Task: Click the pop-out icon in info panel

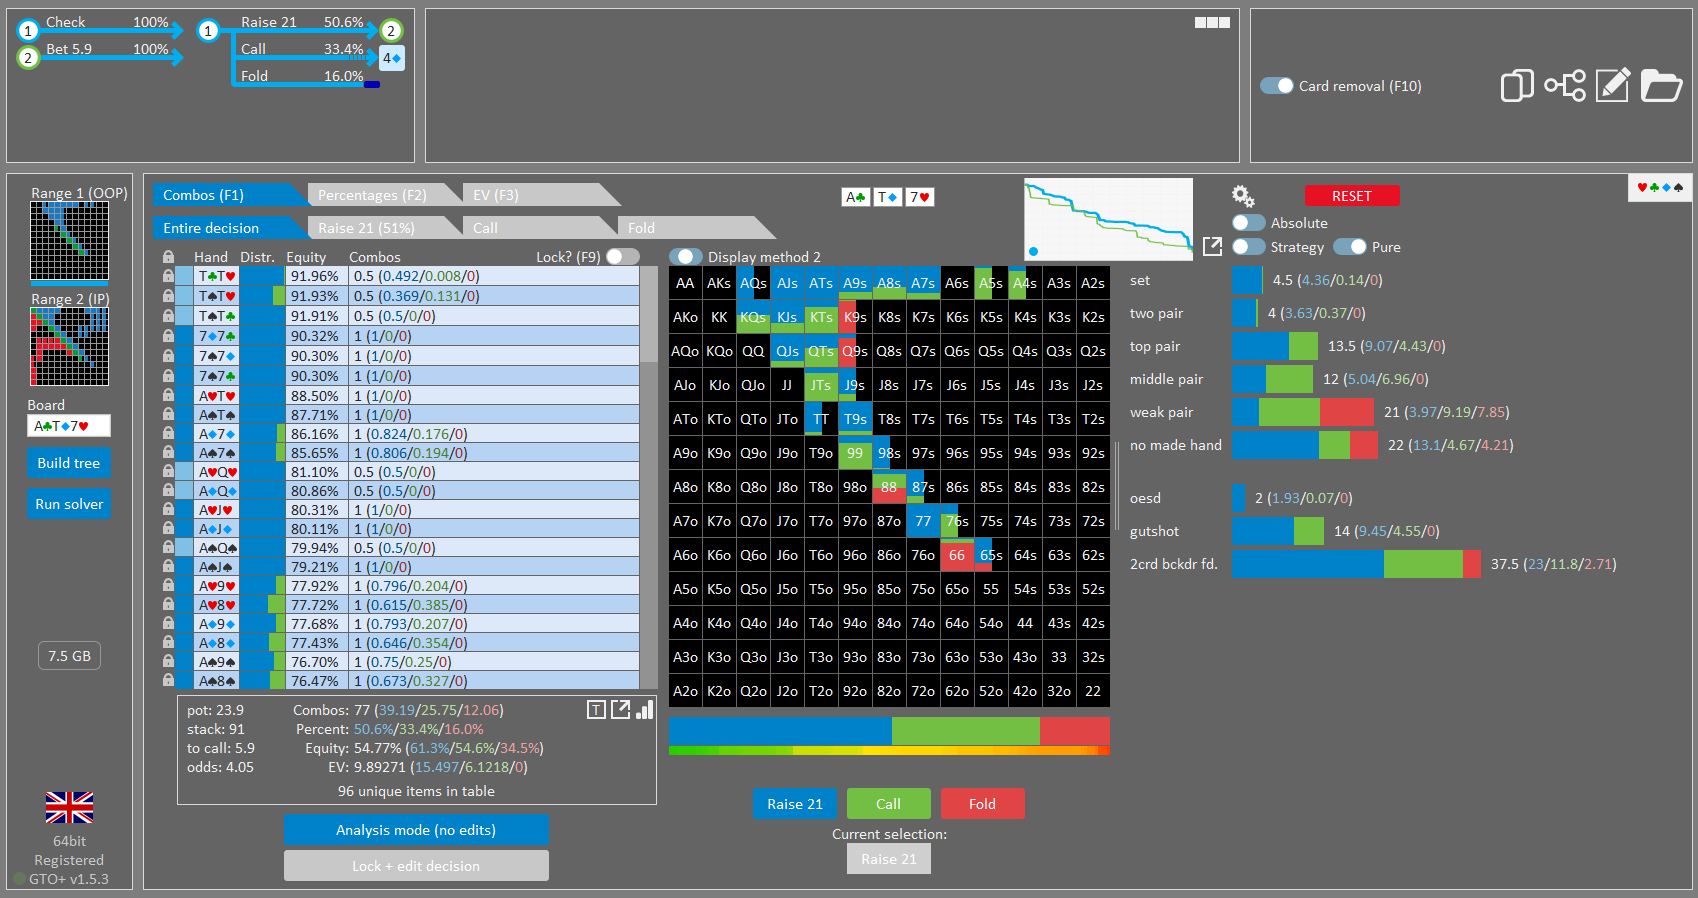Action: tap(620, 710)
